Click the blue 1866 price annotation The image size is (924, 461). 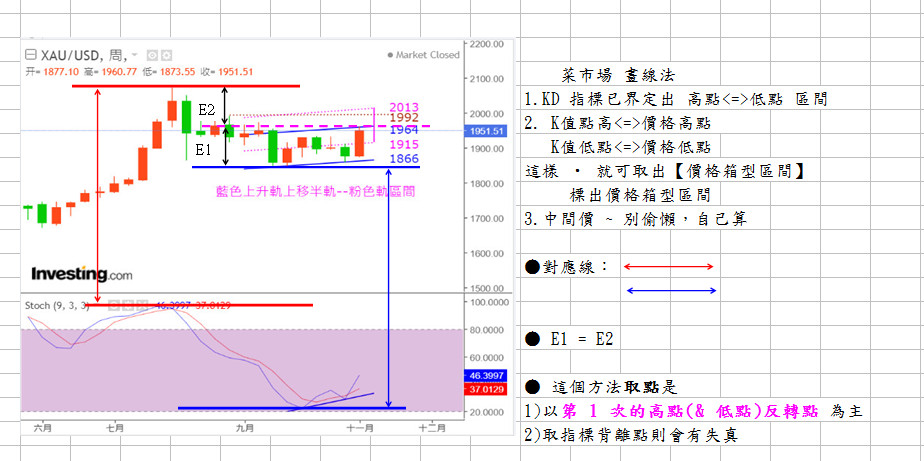(x=404, y=159)
